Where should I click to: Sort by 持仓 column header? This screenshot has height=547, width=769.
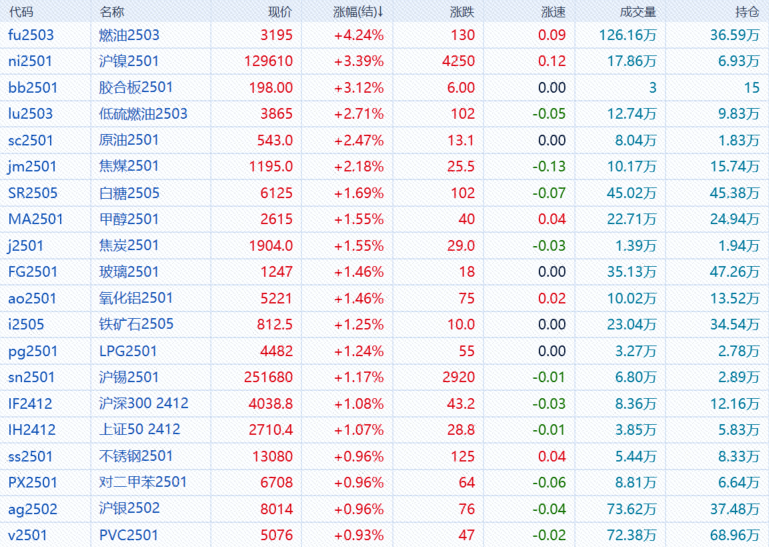coord(746,12)
